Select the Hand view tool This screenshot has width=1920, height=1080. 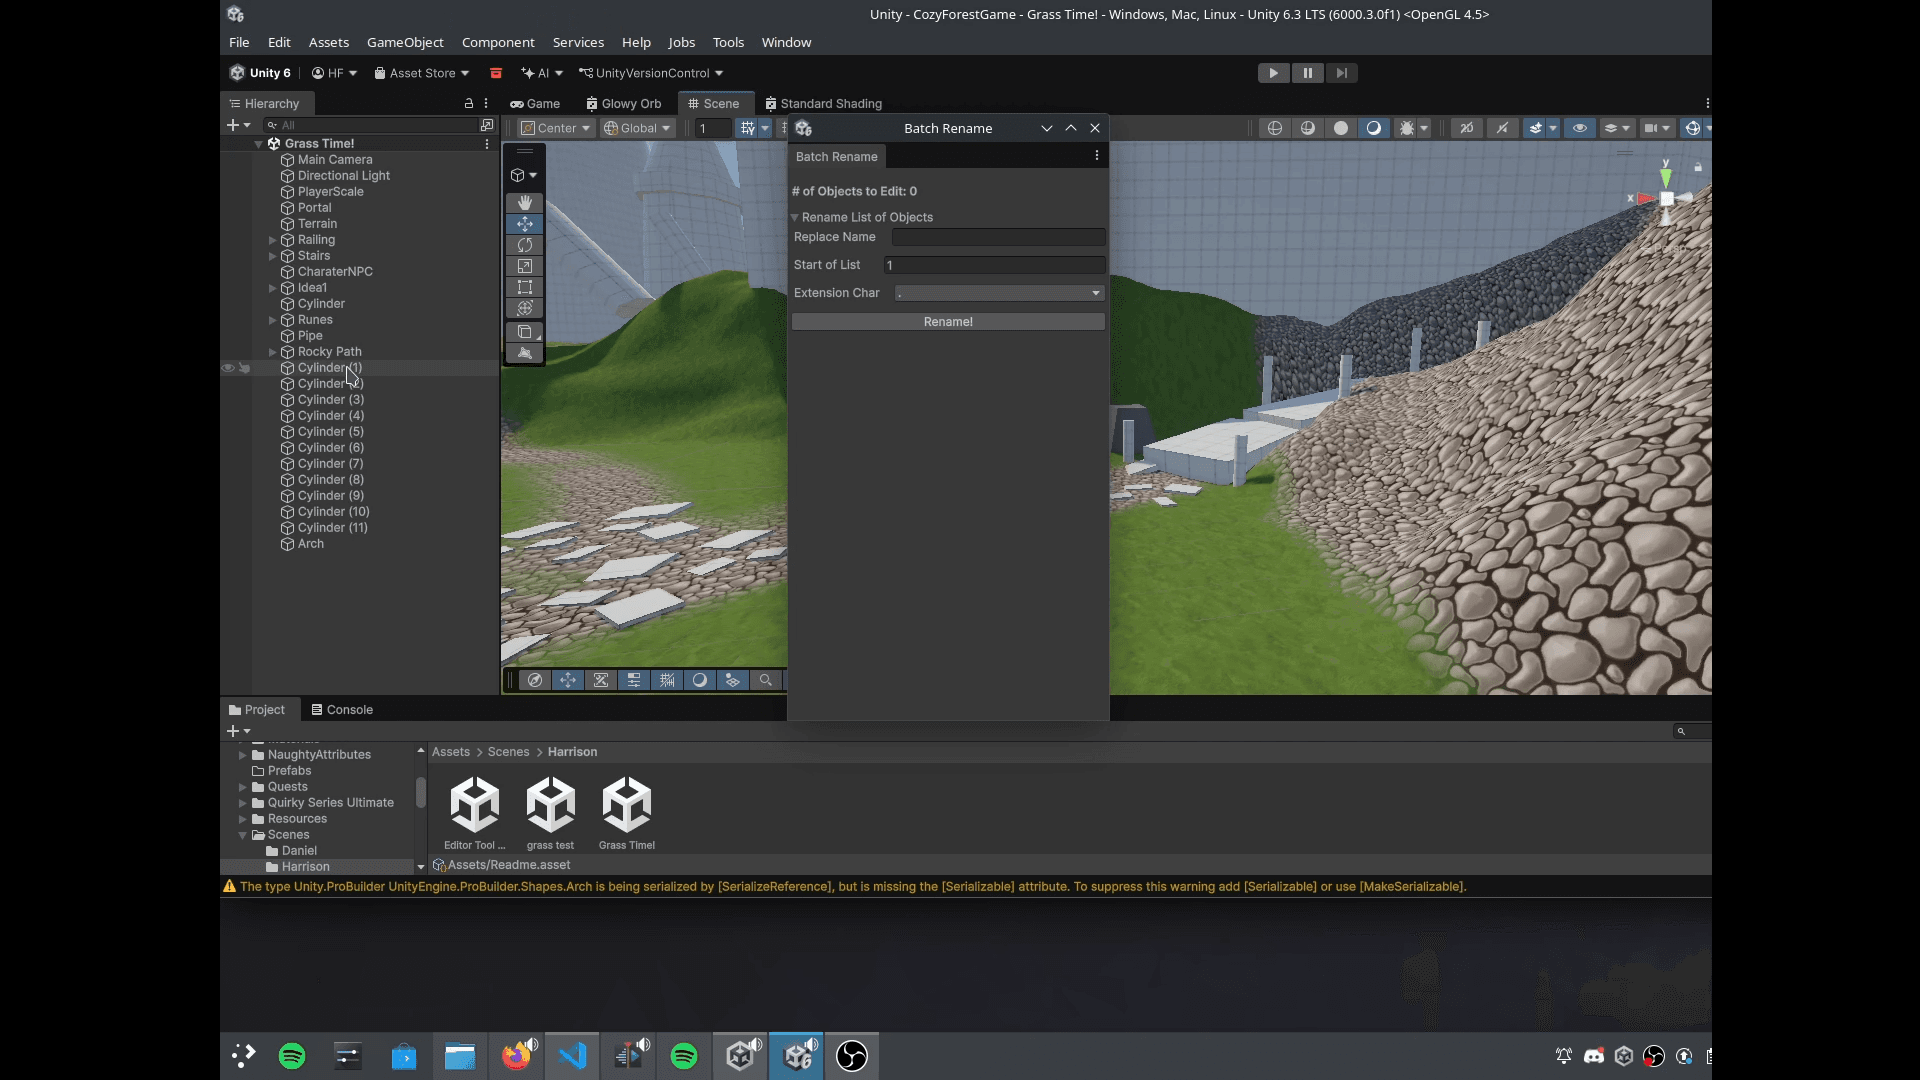point(525,202)
